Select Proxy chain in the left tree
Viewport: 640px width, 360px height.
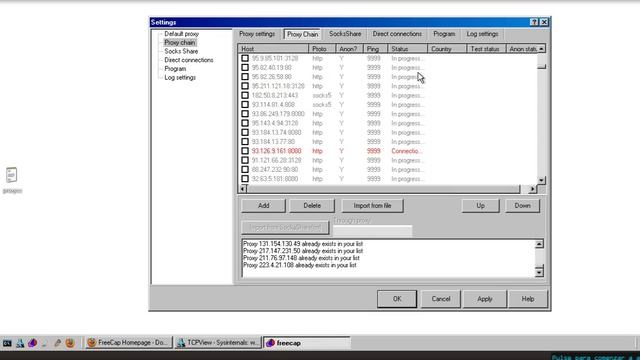coord(180,42)
